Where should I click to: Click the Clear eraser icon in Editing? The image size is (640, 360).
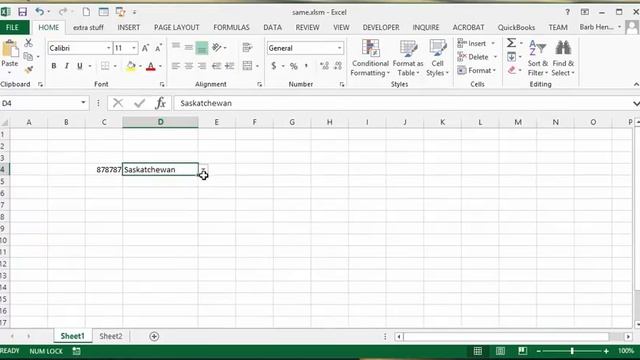(x=512, y=70)
